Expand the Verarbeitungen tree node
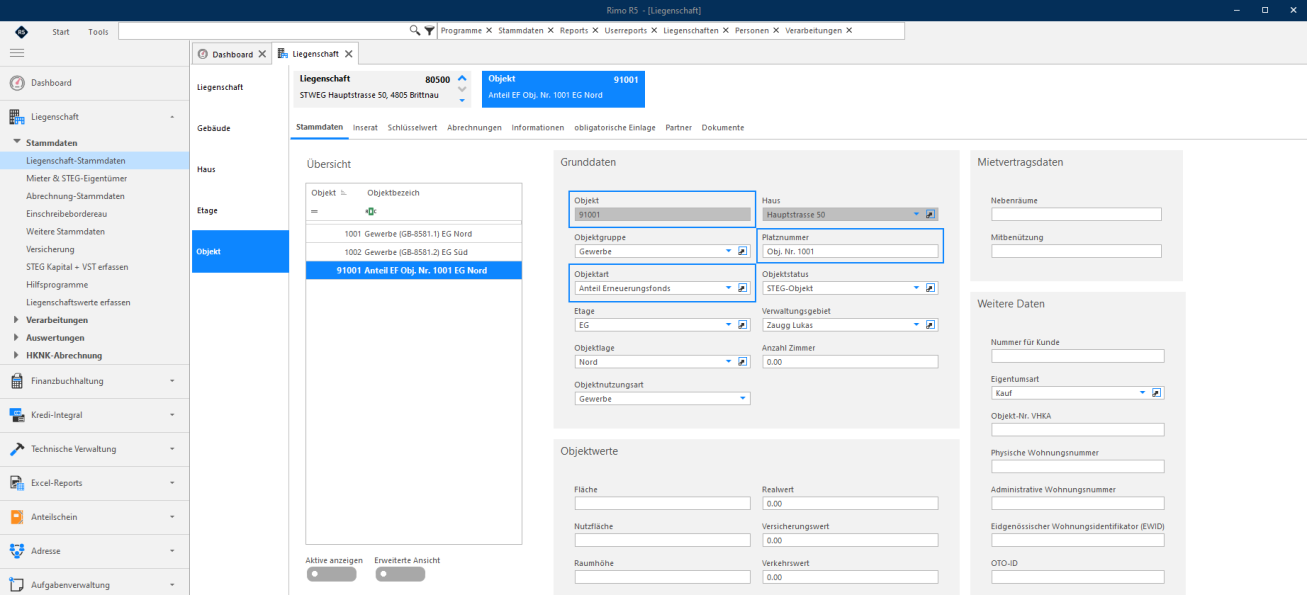Screen dimensions: 1307x595 17,320
